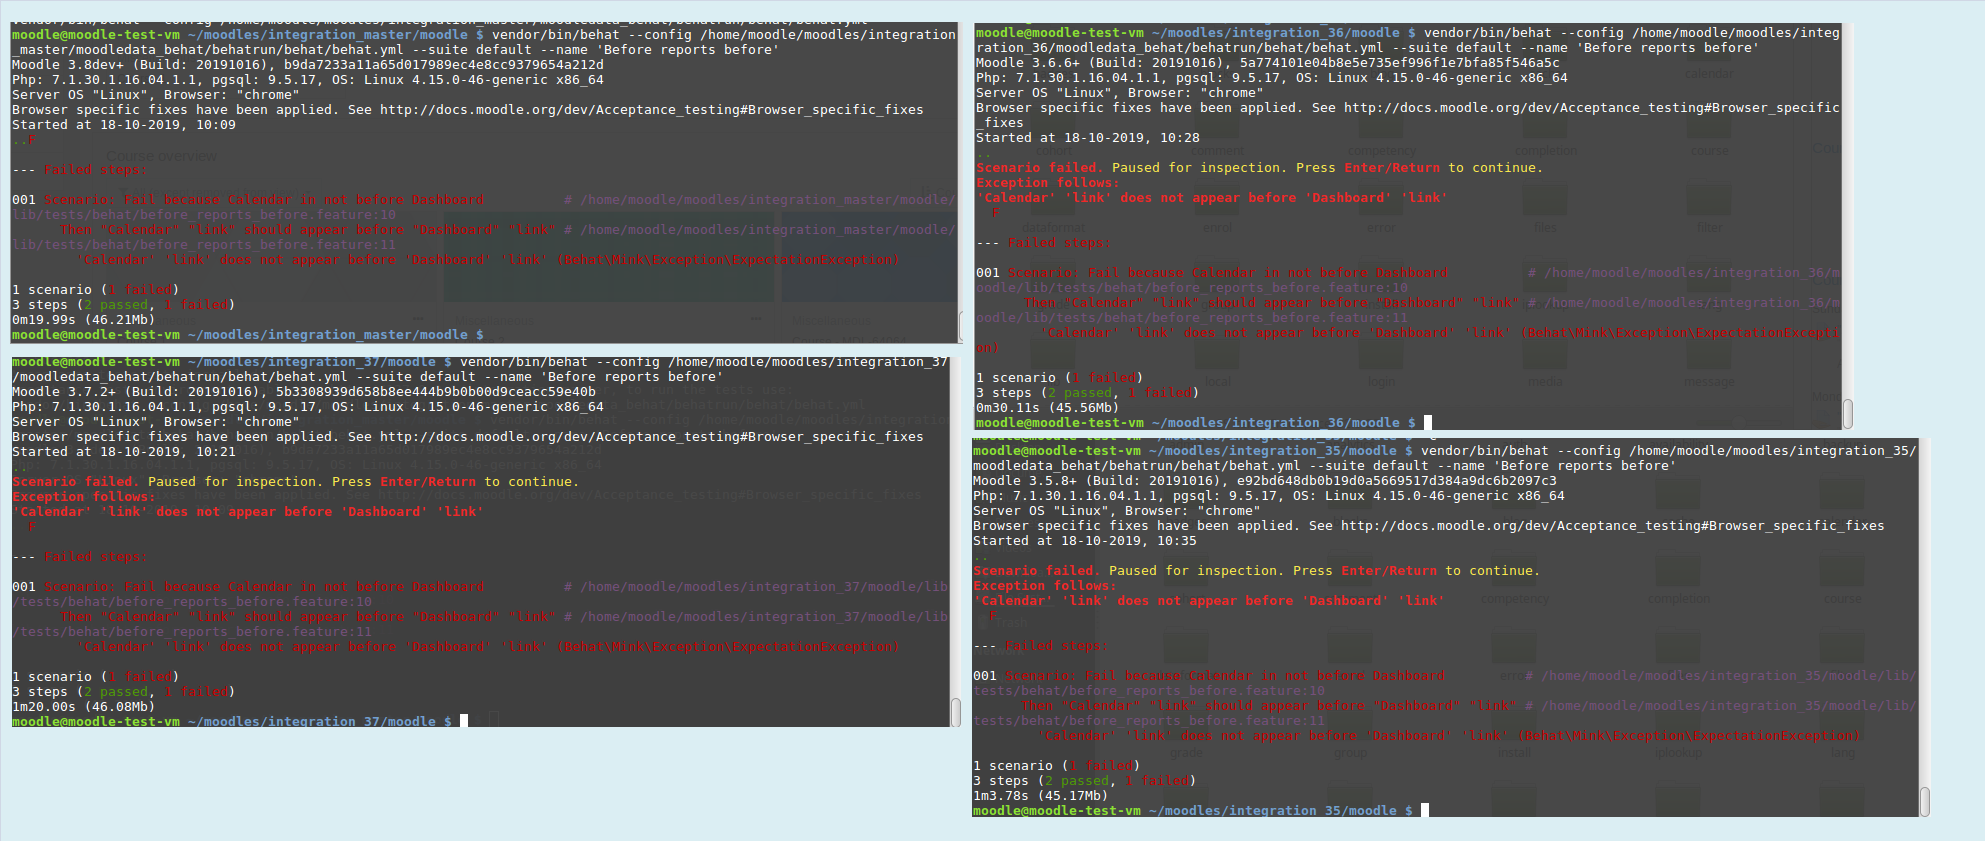Viewport: 1985px width, 841px height.
Task: Click the integration_36 terminal scrollbar thumb
Action: (1847, 413)
